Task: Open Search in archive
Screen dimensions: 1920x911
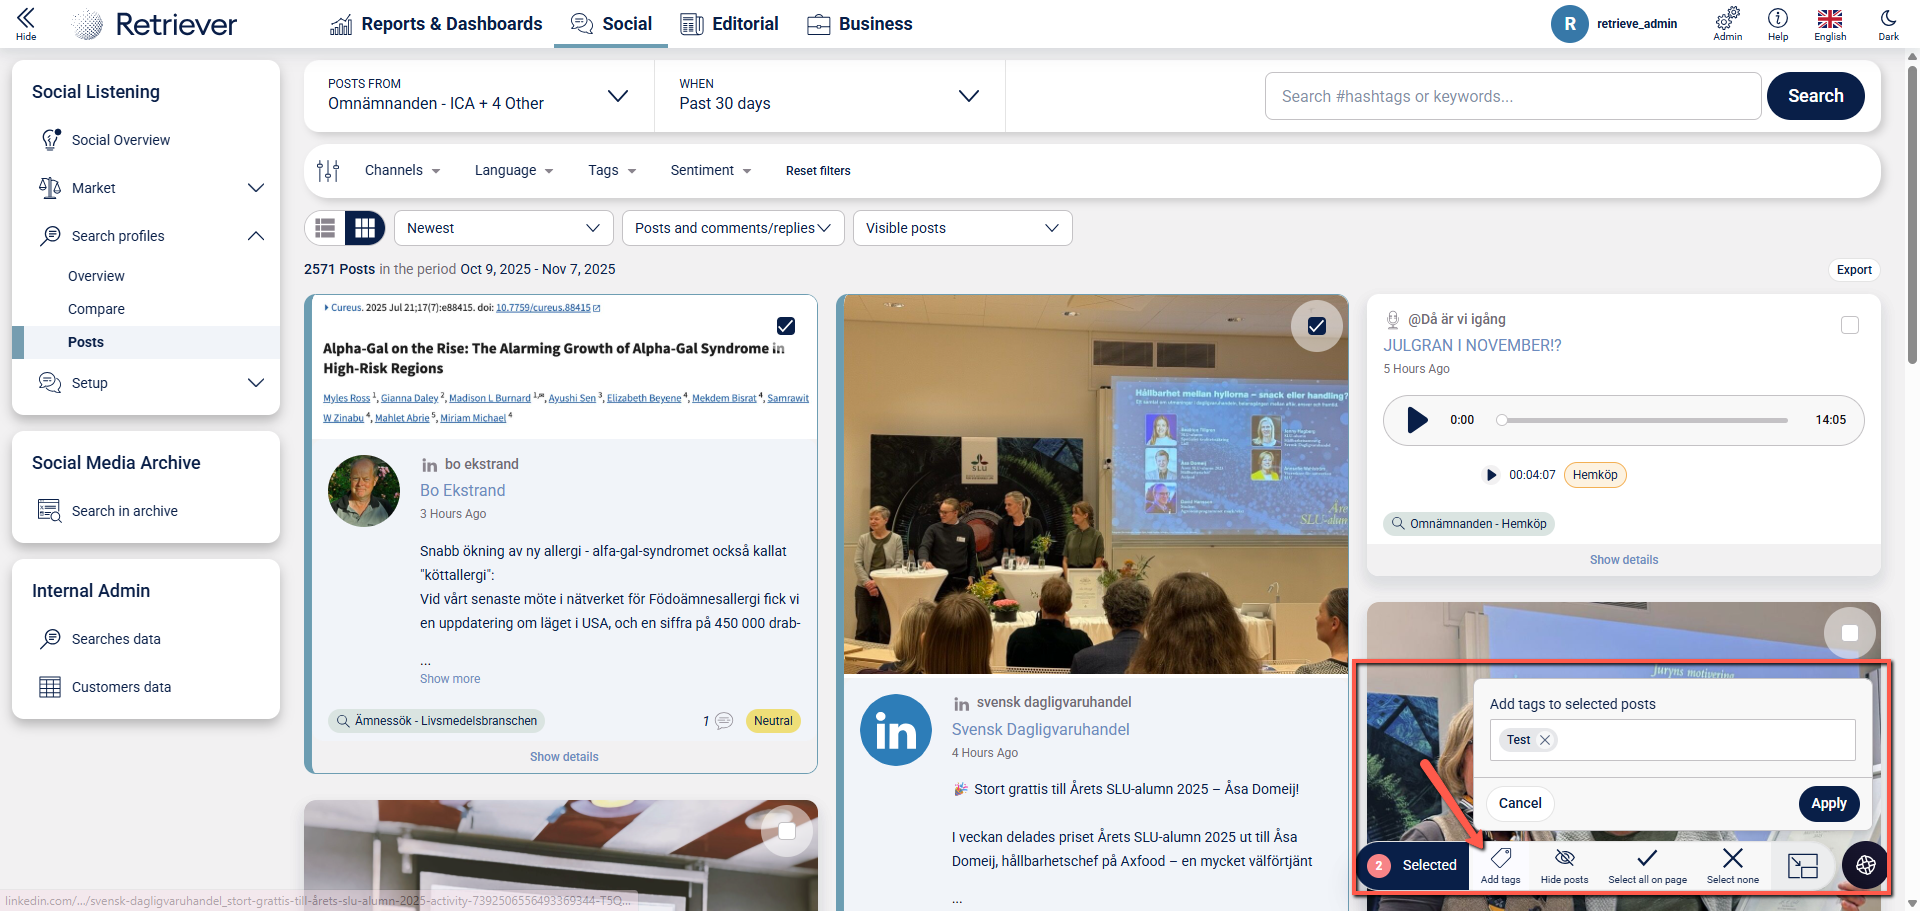Action: click(124, 511)
